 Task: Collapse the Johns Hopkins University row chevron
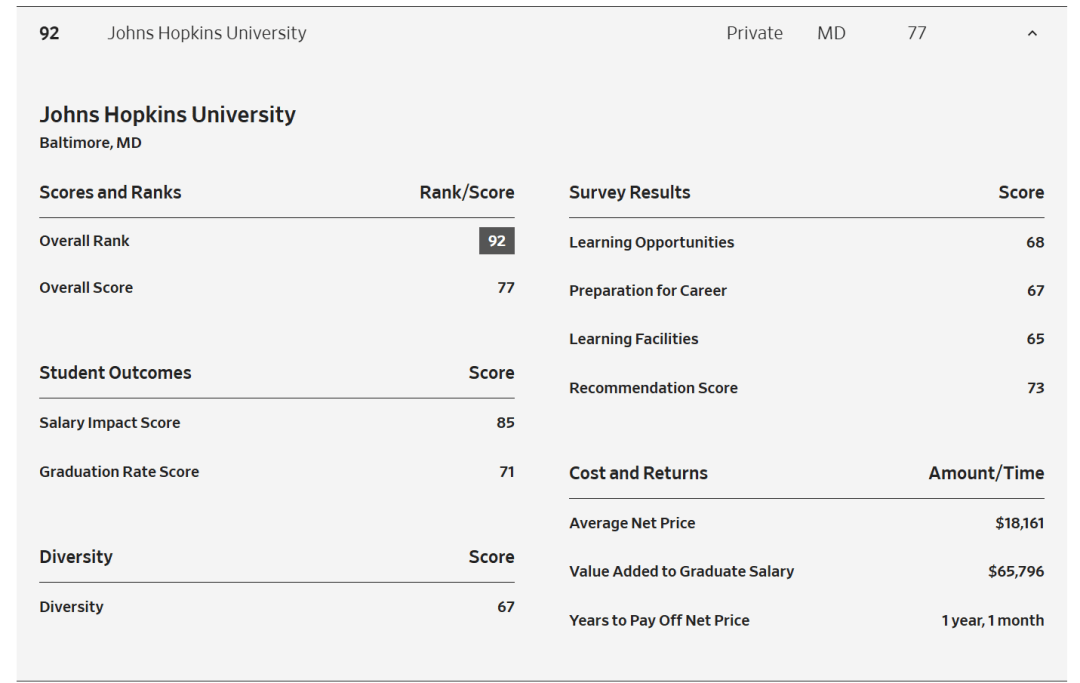coord(1032,34)
